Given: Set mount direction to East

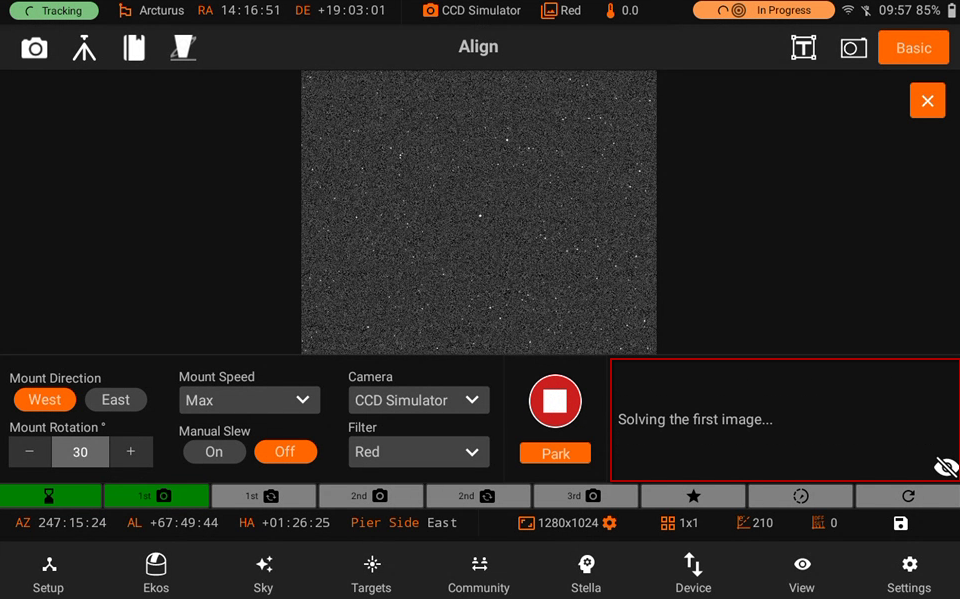Looking at the screenshot, I should 116,400.
